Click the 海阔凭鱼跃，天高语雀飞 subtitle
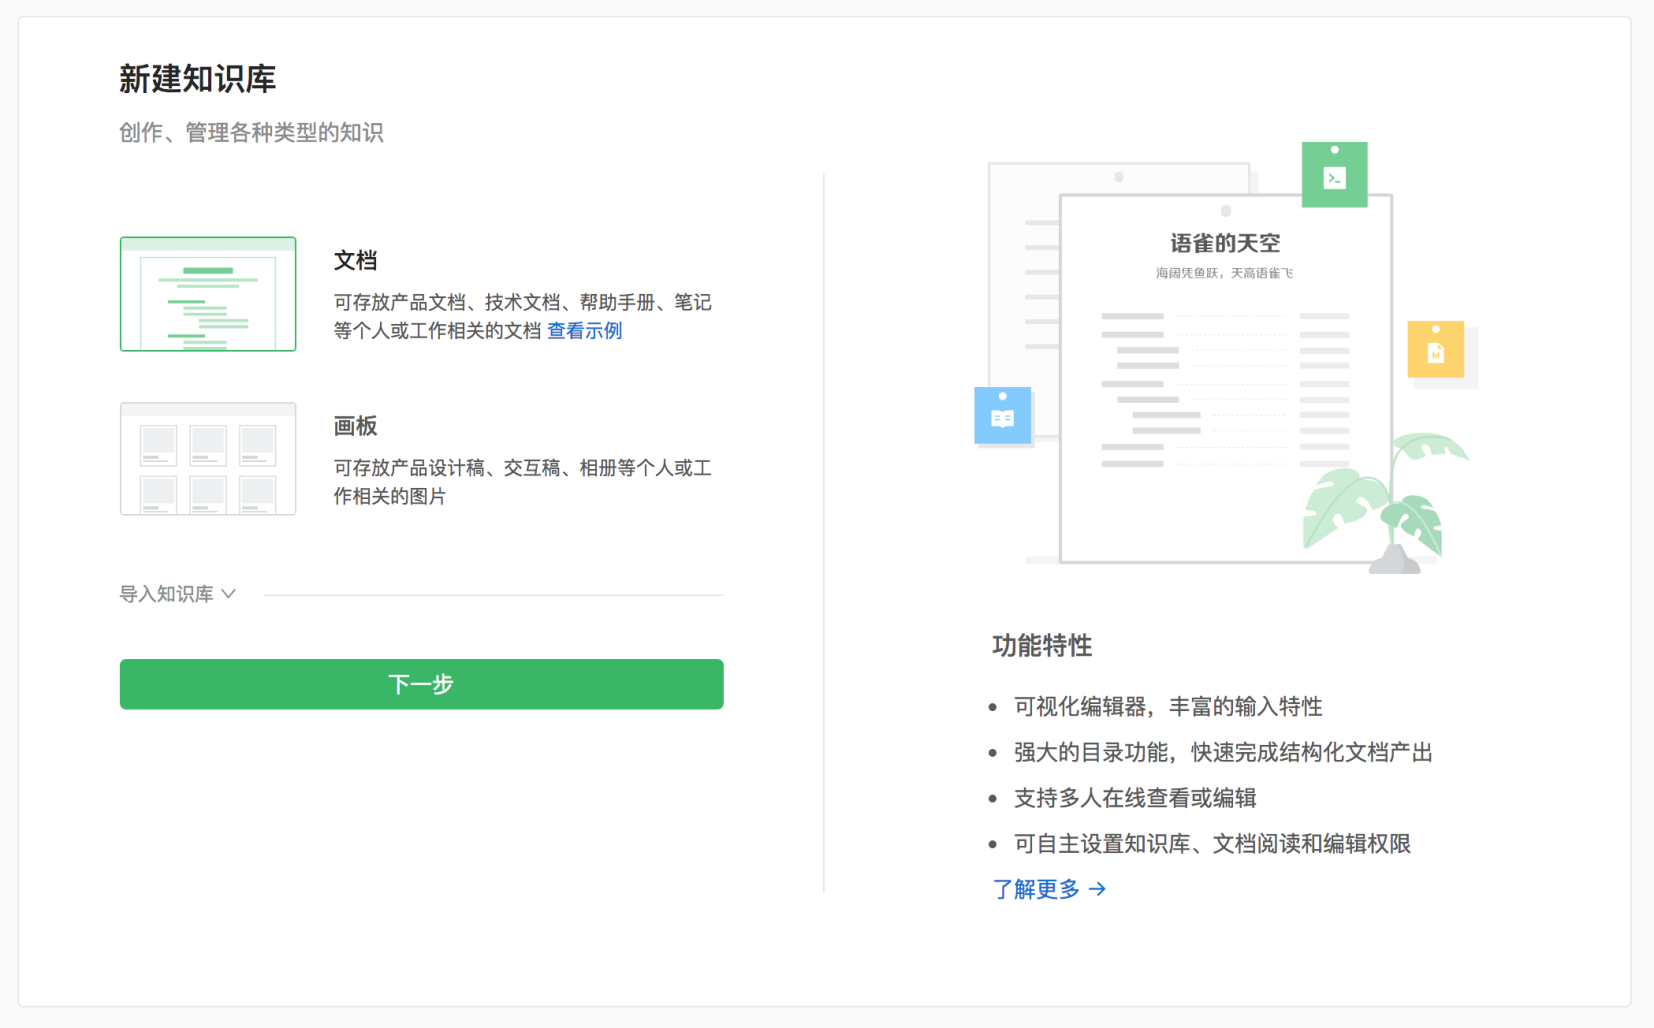 (1222, 271)
